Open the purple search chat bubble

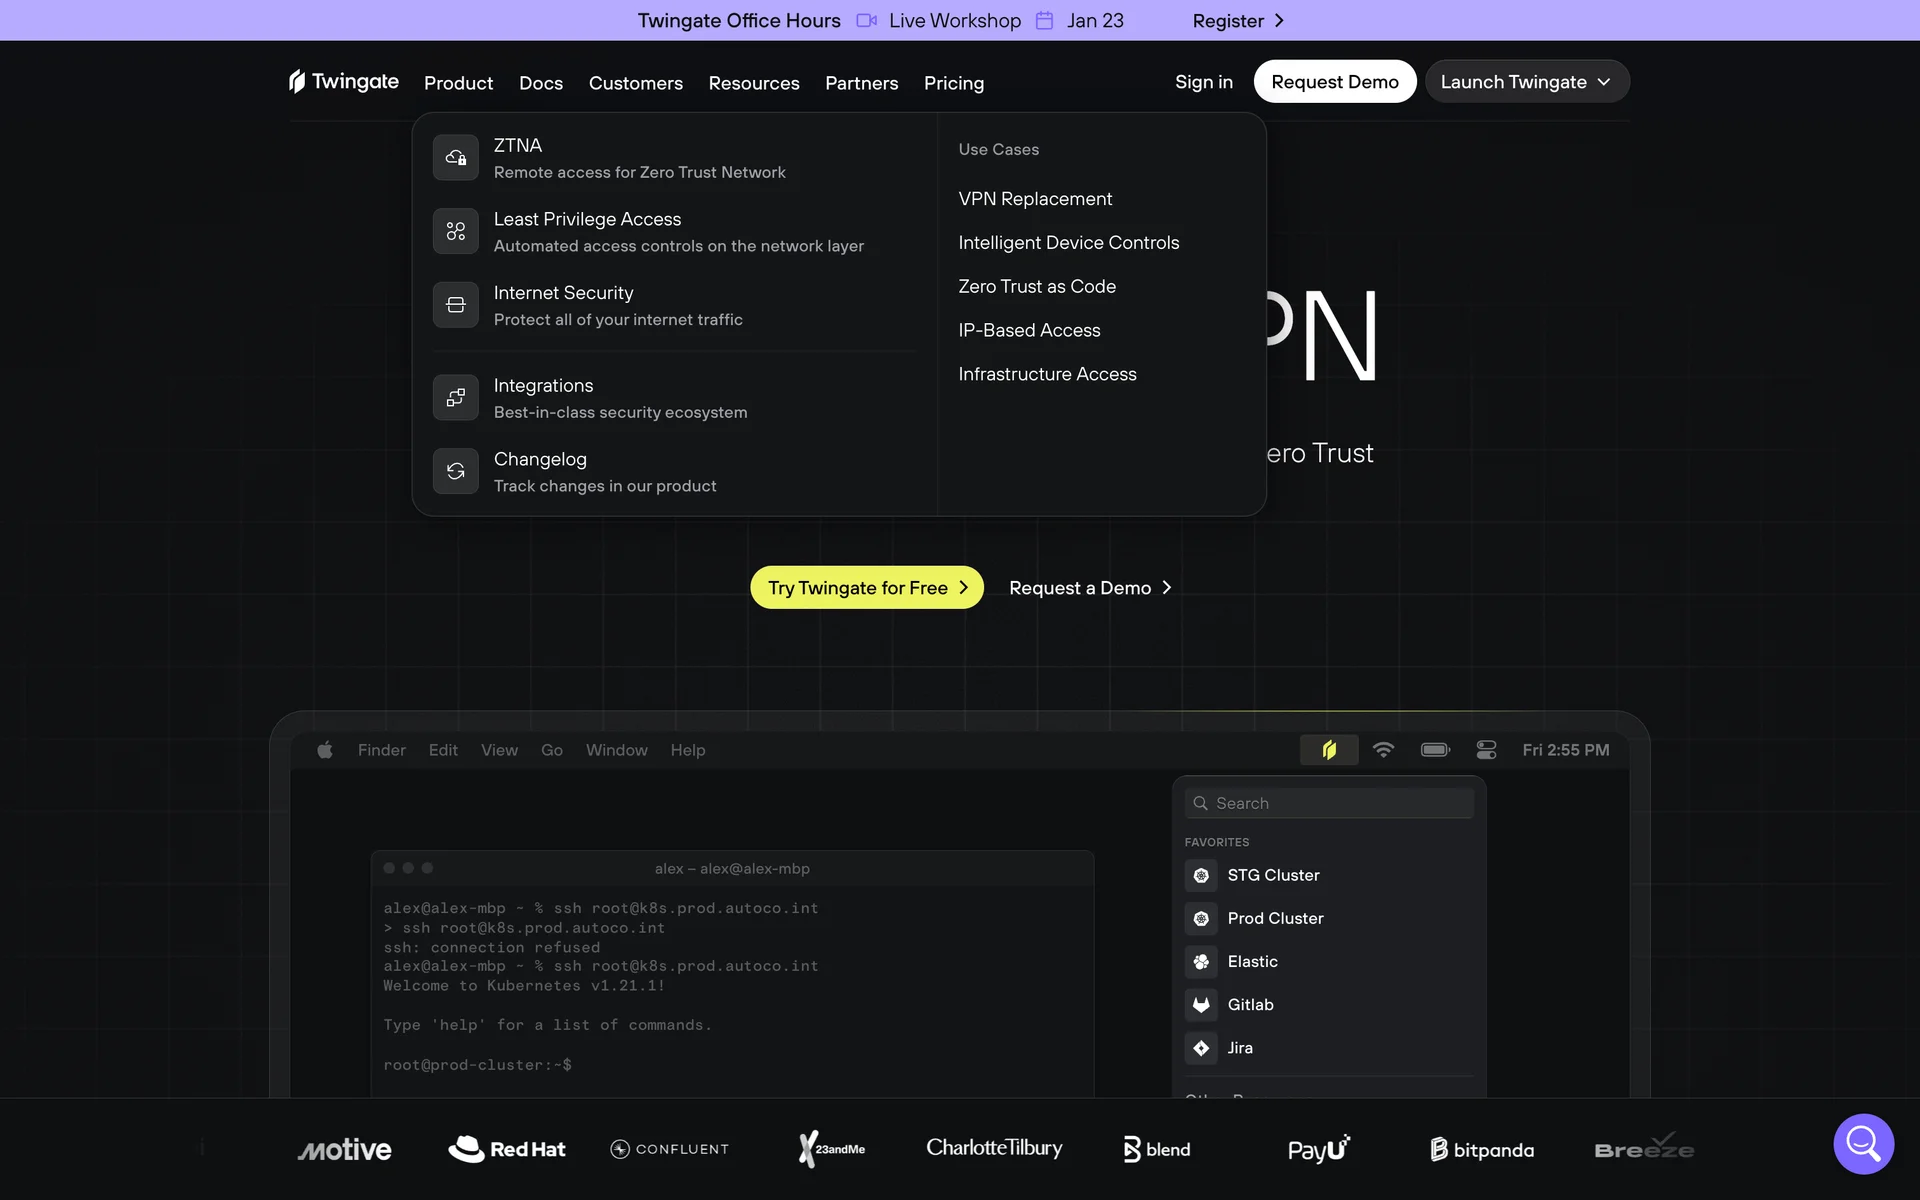pyautogui.click(x=1863, y=1143)
